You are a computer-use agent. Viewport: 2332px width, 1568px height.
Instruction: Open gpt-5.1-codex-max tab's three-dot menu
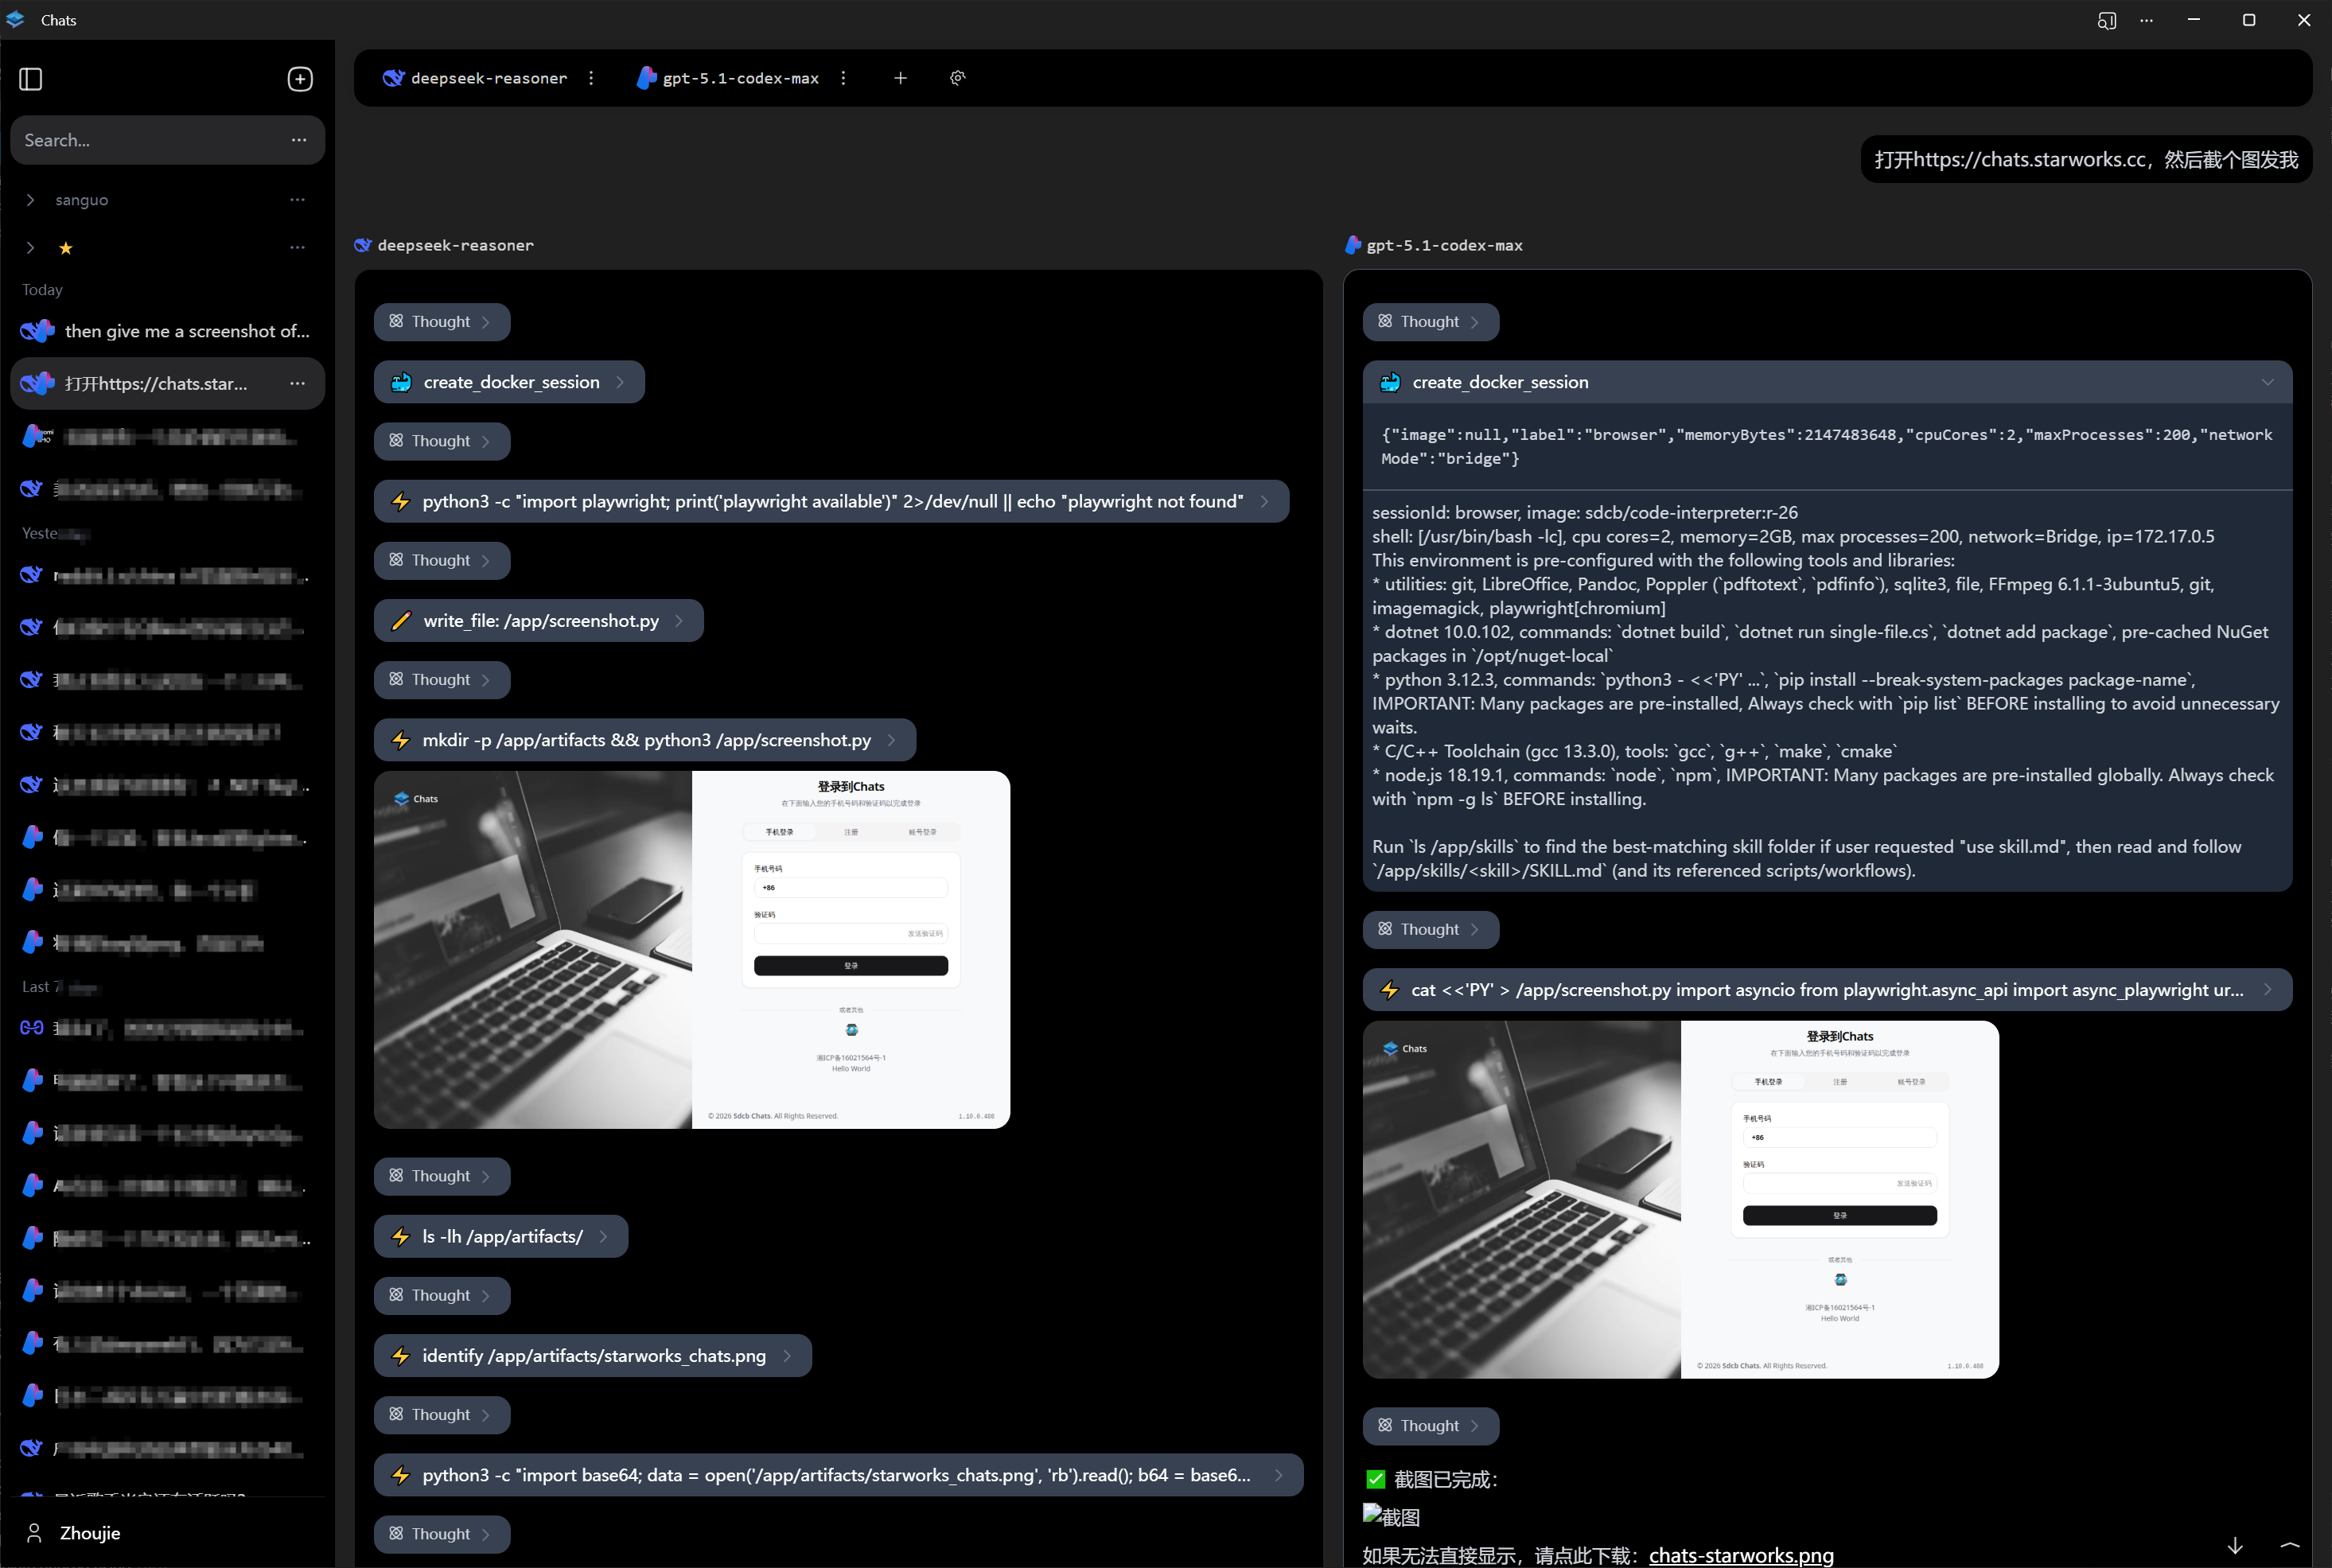click(x=843, y=78)
